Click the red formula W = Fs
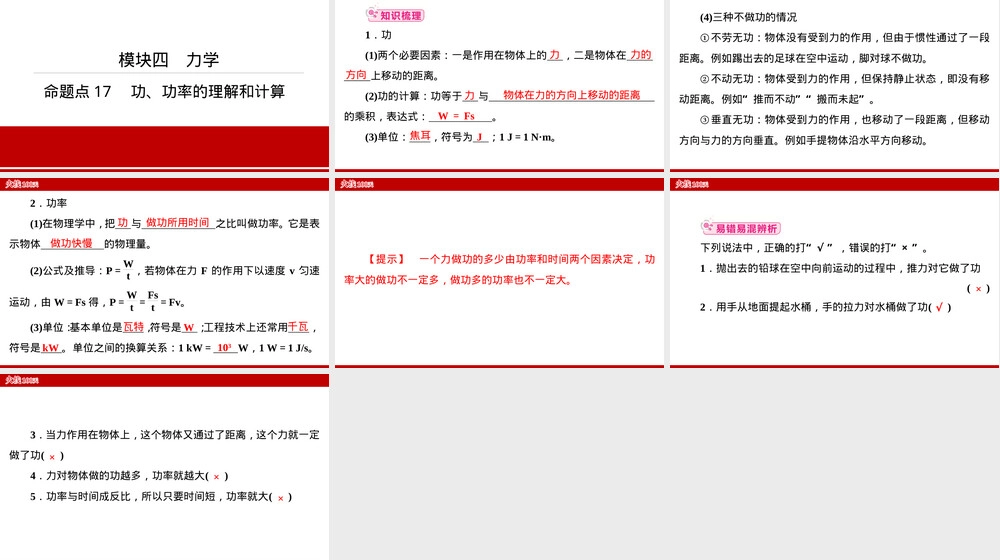1000x560 pixels. 456,116
